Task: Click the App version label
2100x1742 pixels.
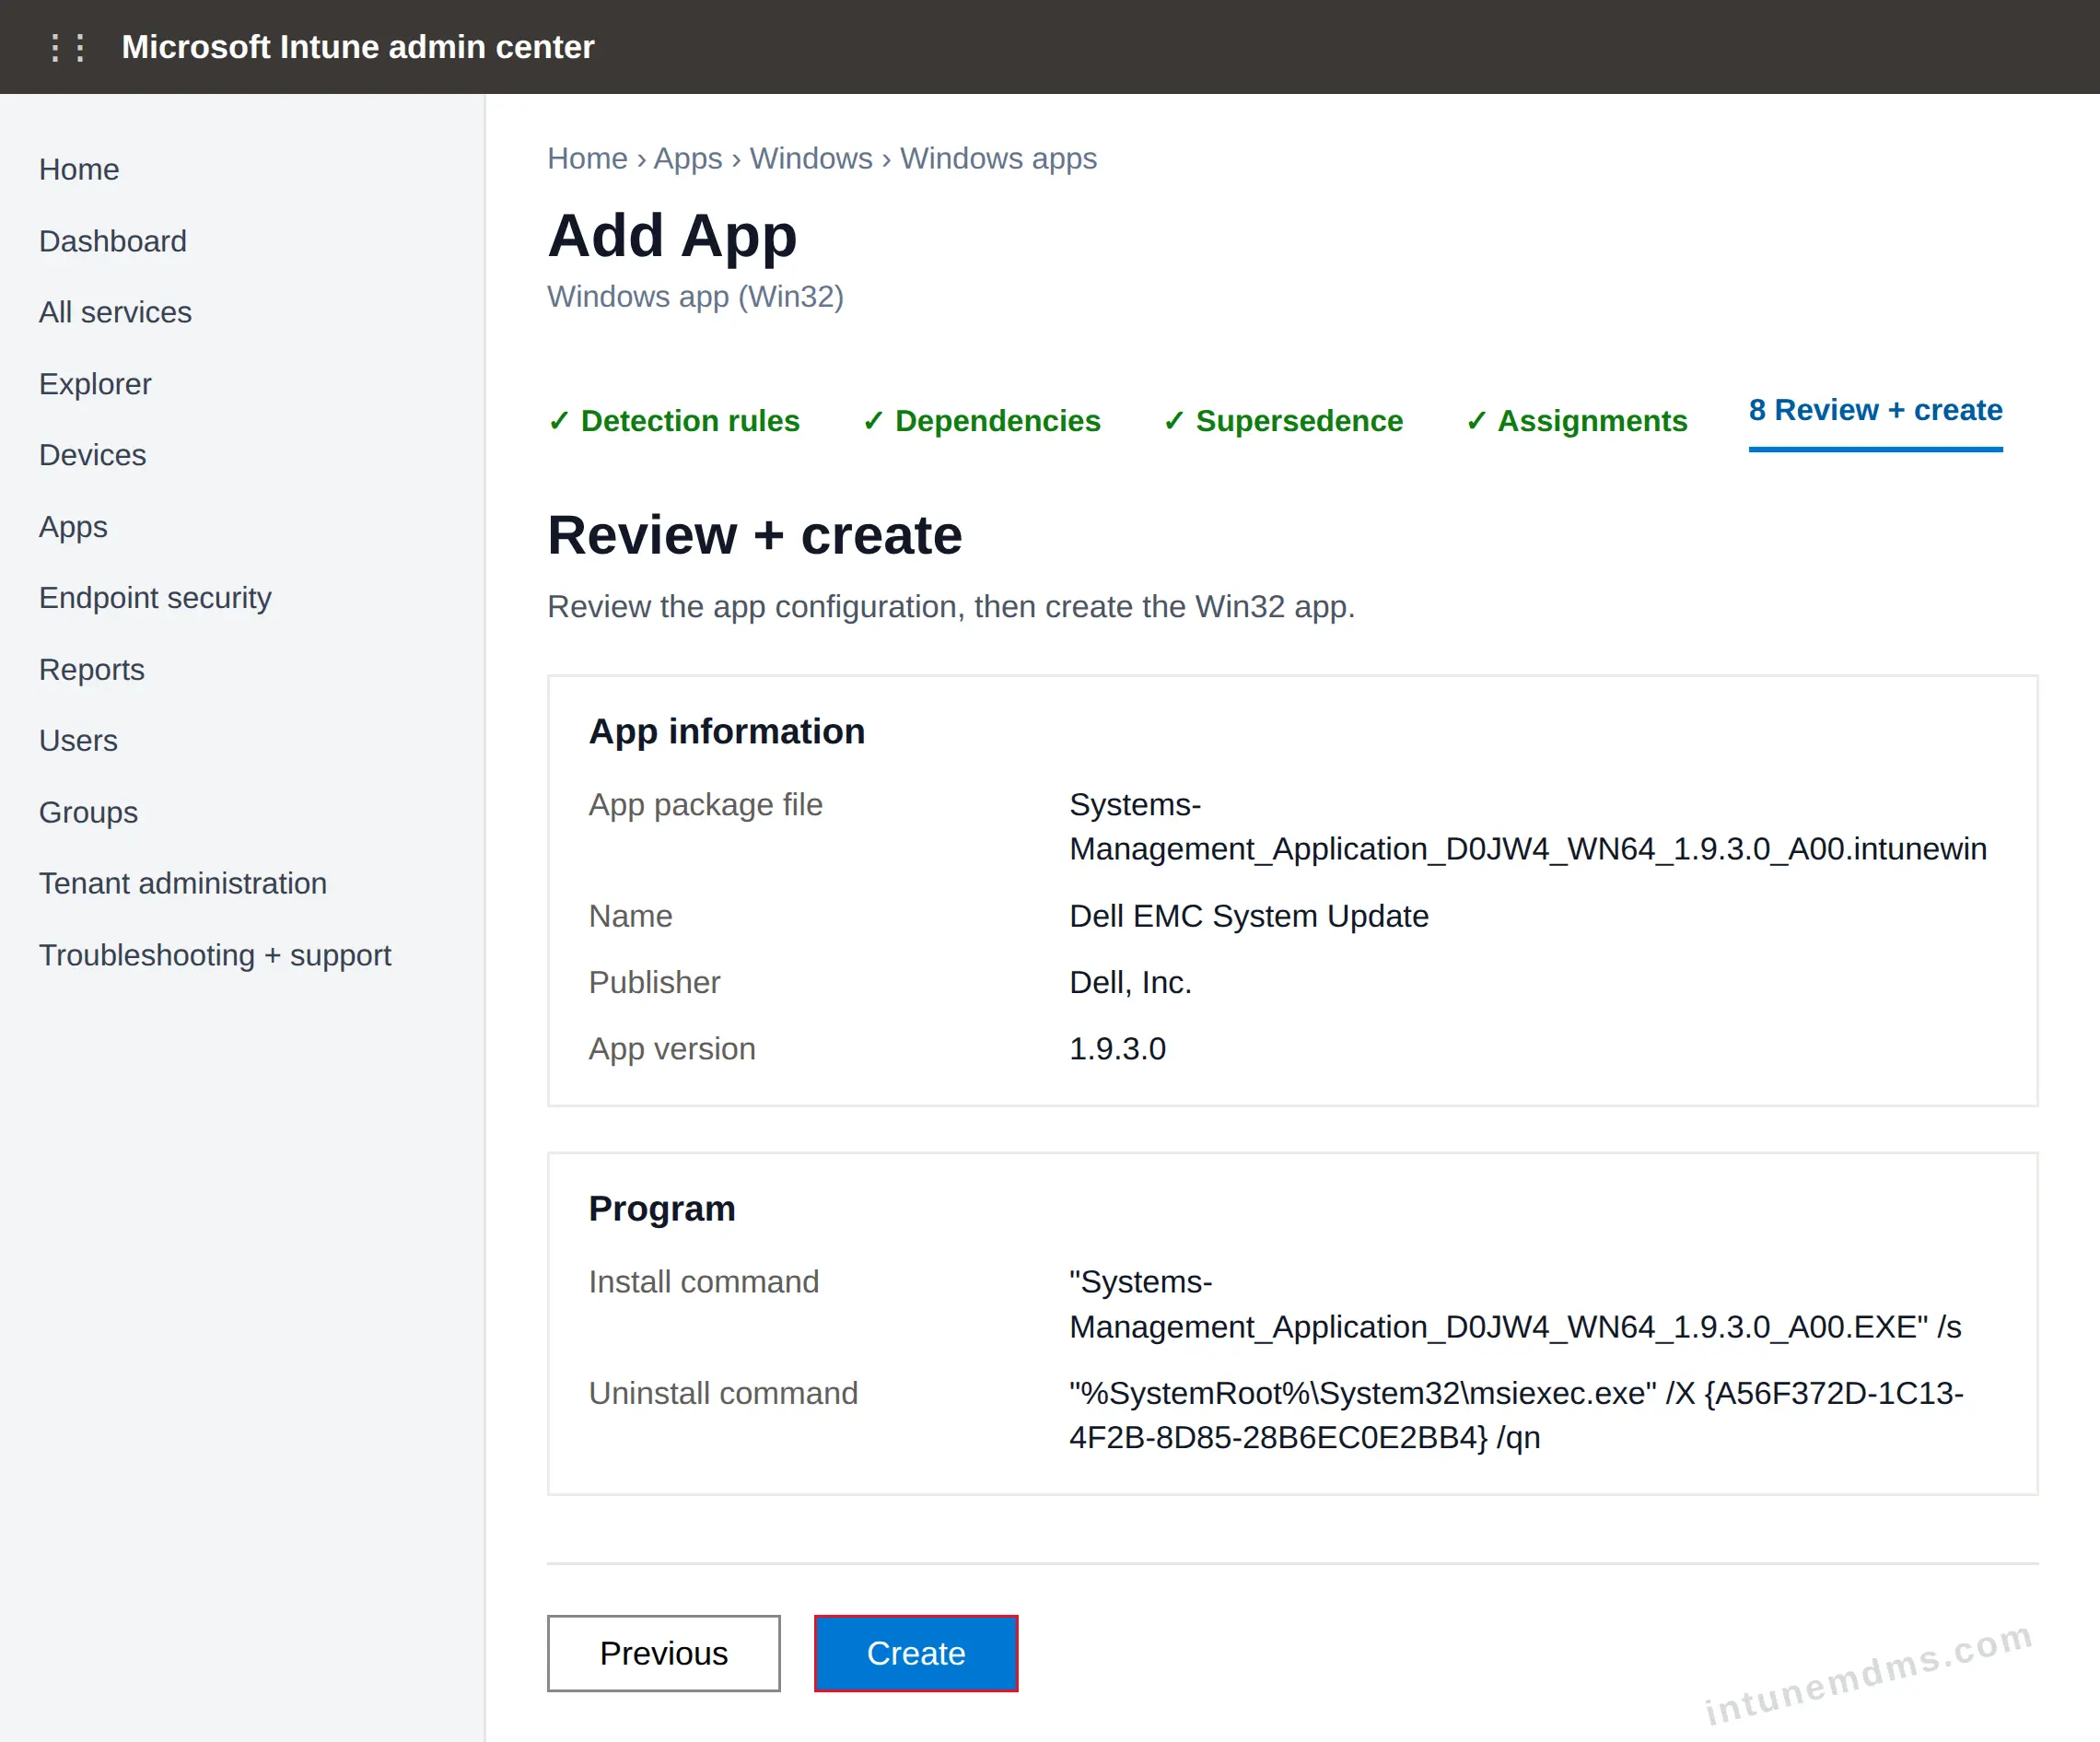Action: (672, 1048)
